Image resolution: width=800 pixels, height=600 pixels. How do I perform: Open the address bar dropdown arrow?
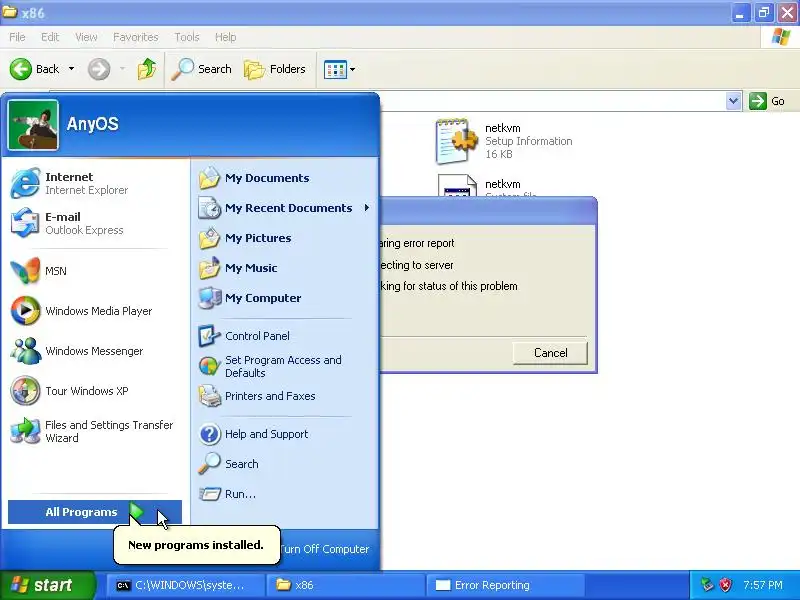[733, 101]
